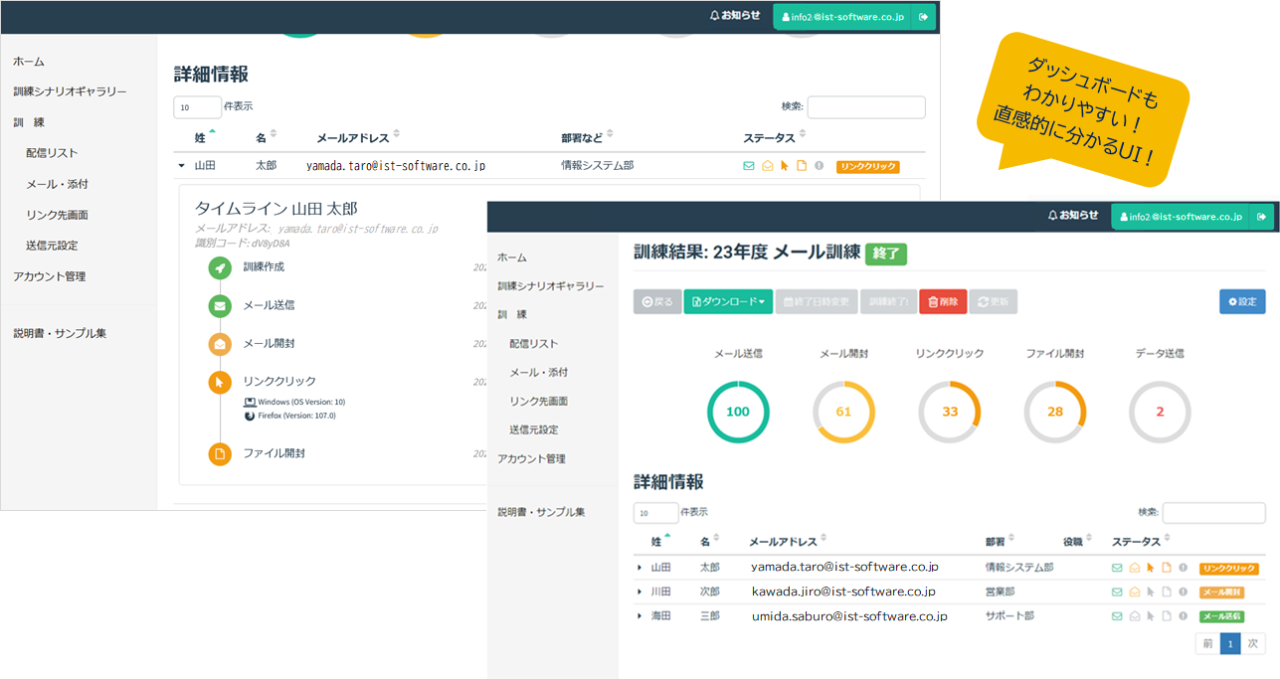Open メール・添付 in back window sidebar

click(x=57, y=184)
